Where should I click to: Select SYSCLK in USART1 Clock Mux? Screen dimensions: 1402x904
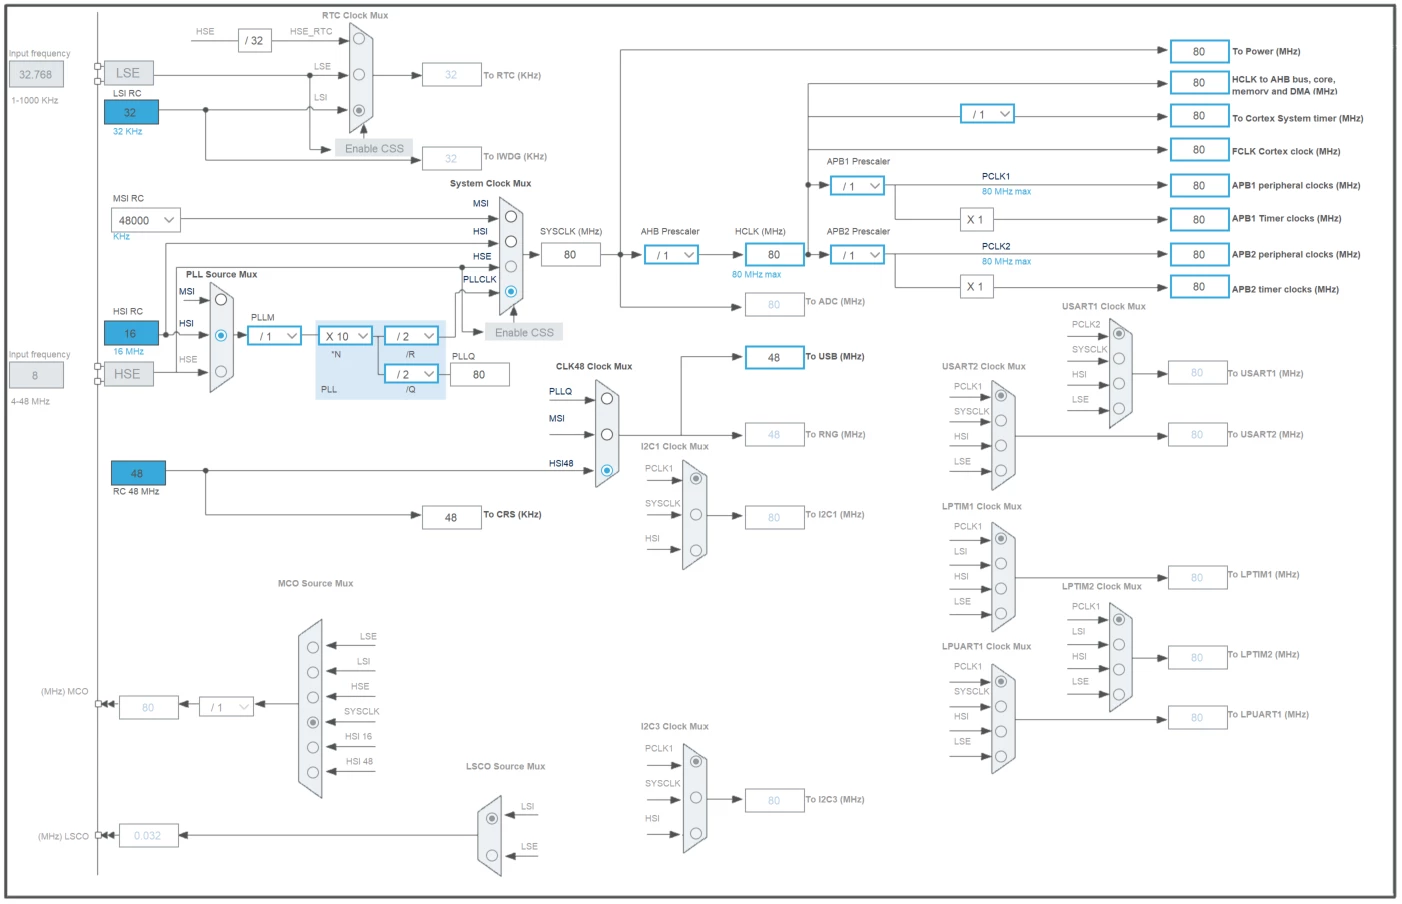tap(1119, 358)
